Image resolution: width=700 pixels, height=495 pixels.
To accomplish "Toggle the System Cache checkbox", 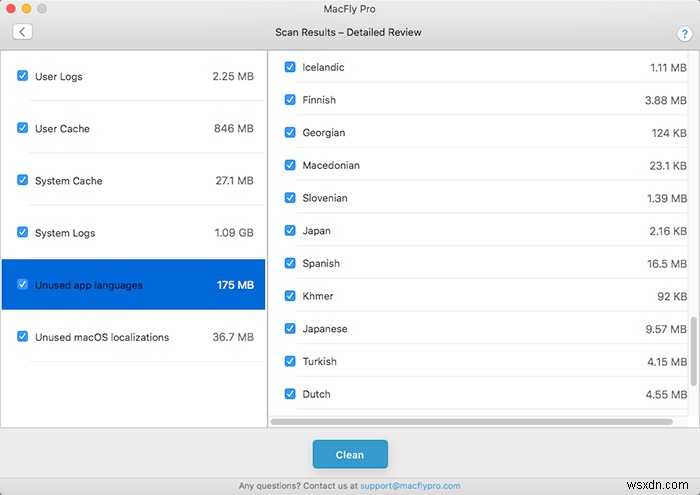I will (x=23, y=180).
